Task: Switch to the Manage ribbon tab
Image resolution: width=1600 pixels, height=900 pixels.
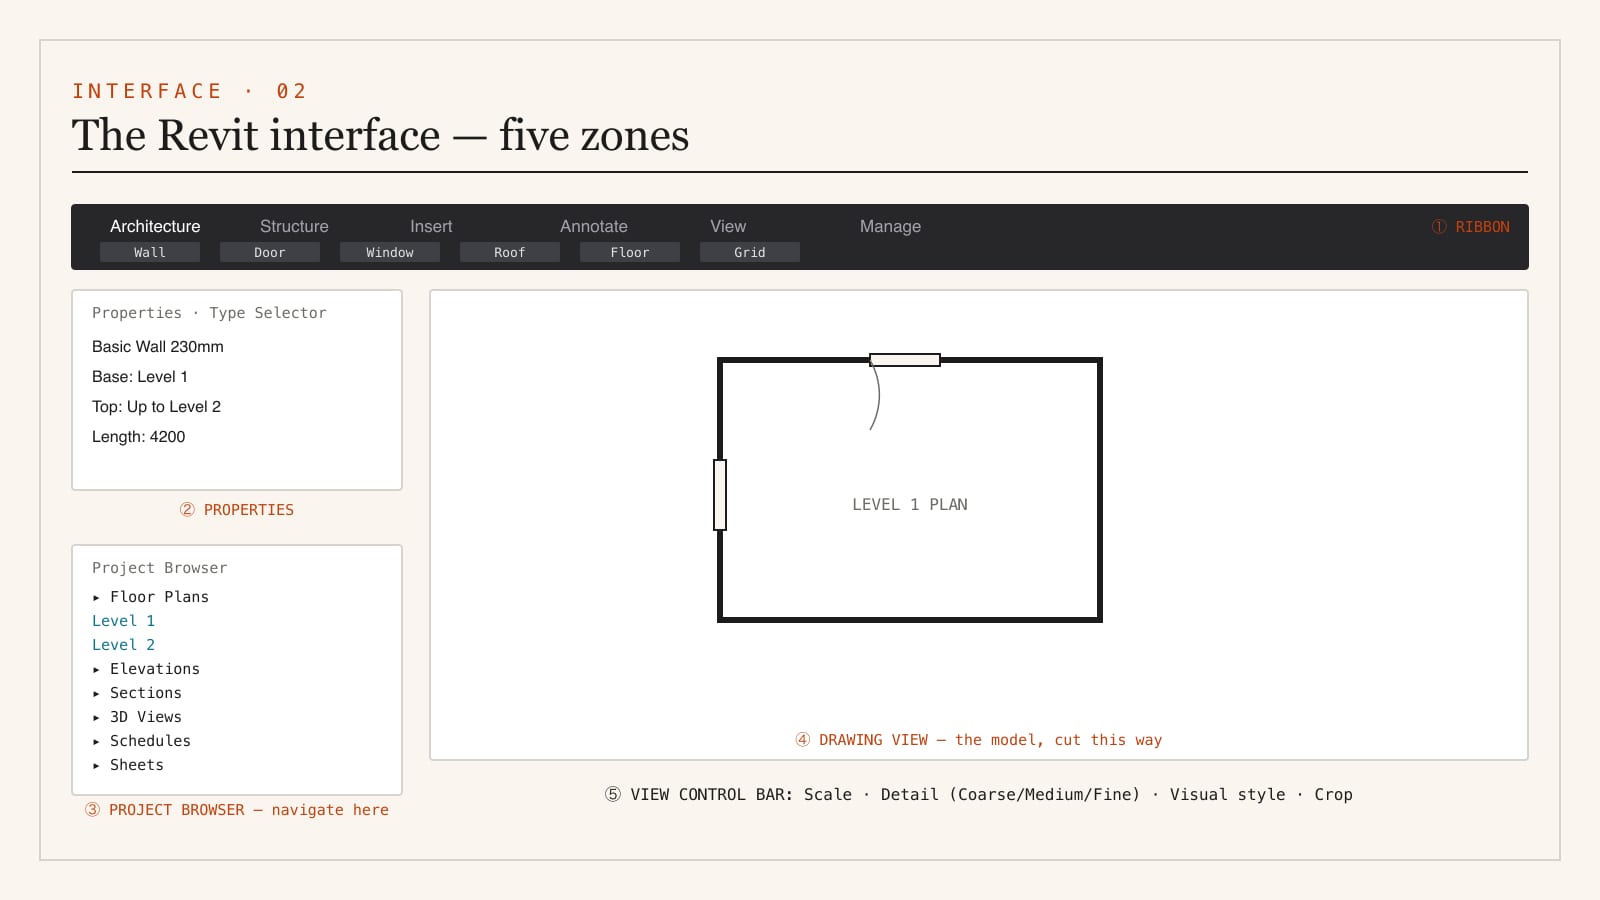Action: coord(890,226)
